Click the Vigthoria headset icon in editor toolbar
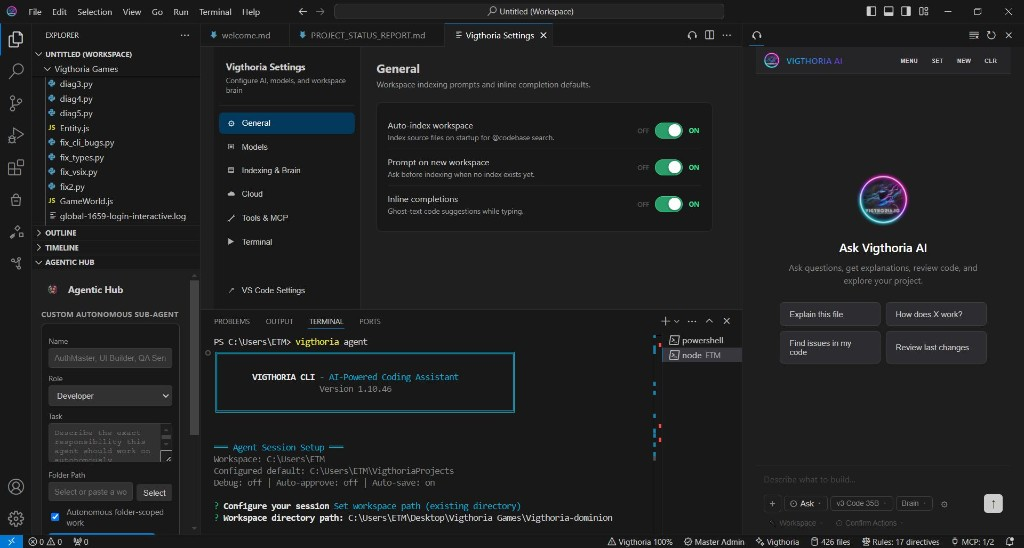The image size is (1024, 548). (x=692, y=35)
